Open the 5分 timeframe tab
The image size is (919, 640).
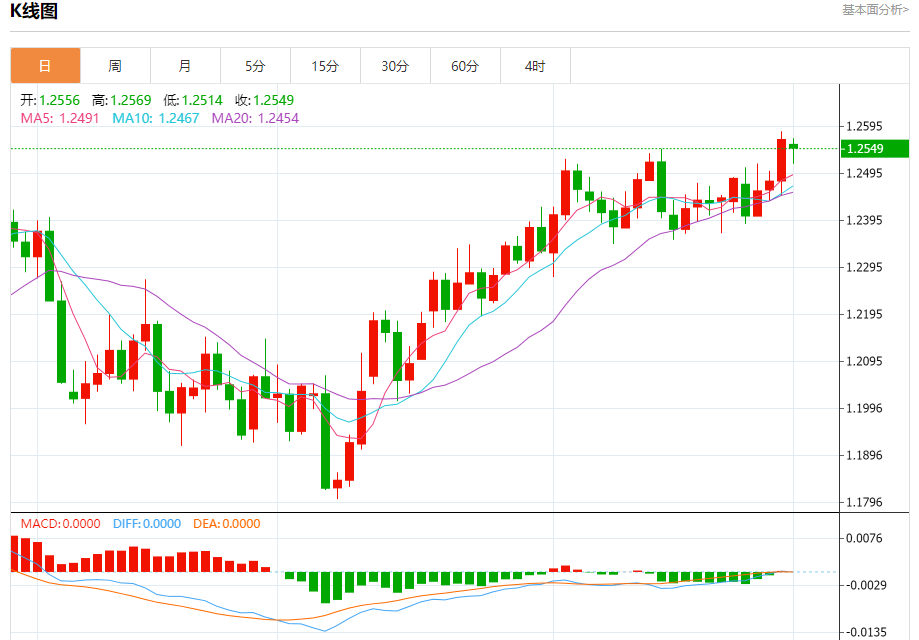pos(255,66)
